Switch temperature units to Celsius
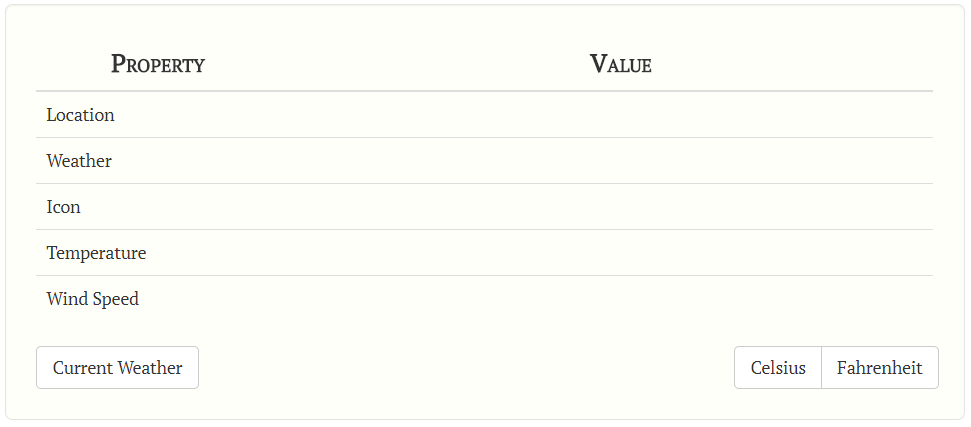This screenshot has height=427, width=971. 778,368
